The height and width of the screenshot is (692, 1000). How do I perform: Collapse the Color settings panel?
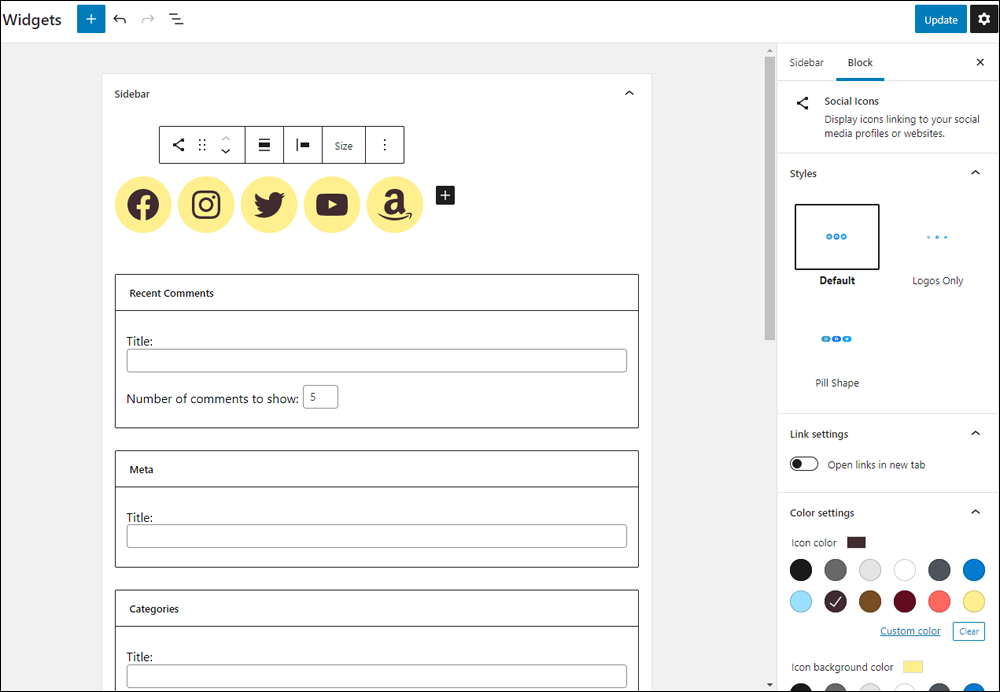tap(975, 512)
